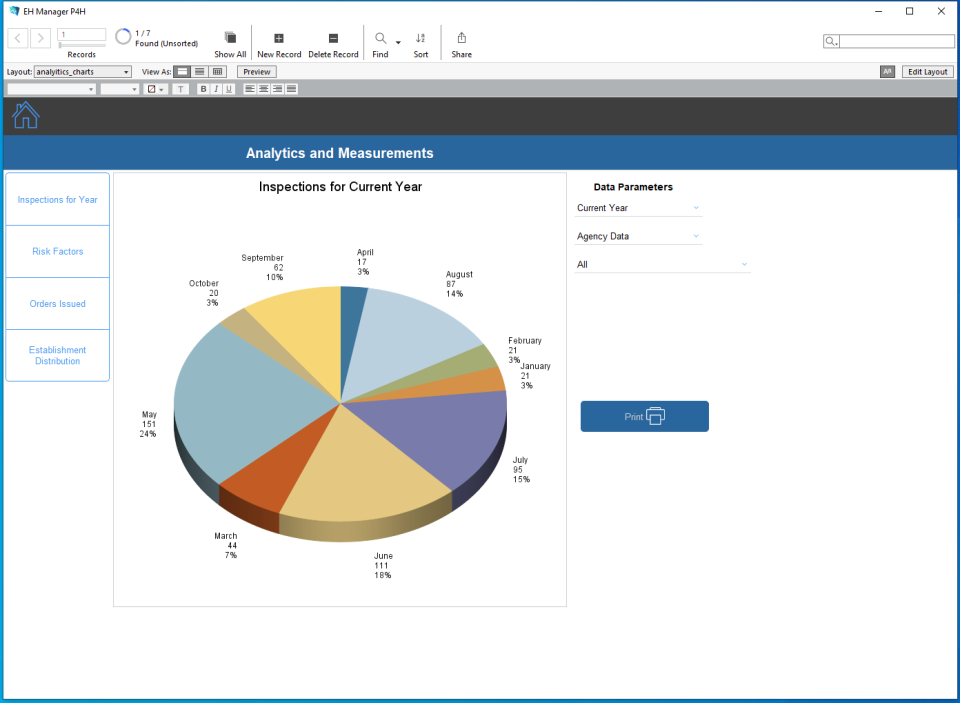960x703 pixels.
Task: Select the Home navigation icon
Action: [24, 114]
